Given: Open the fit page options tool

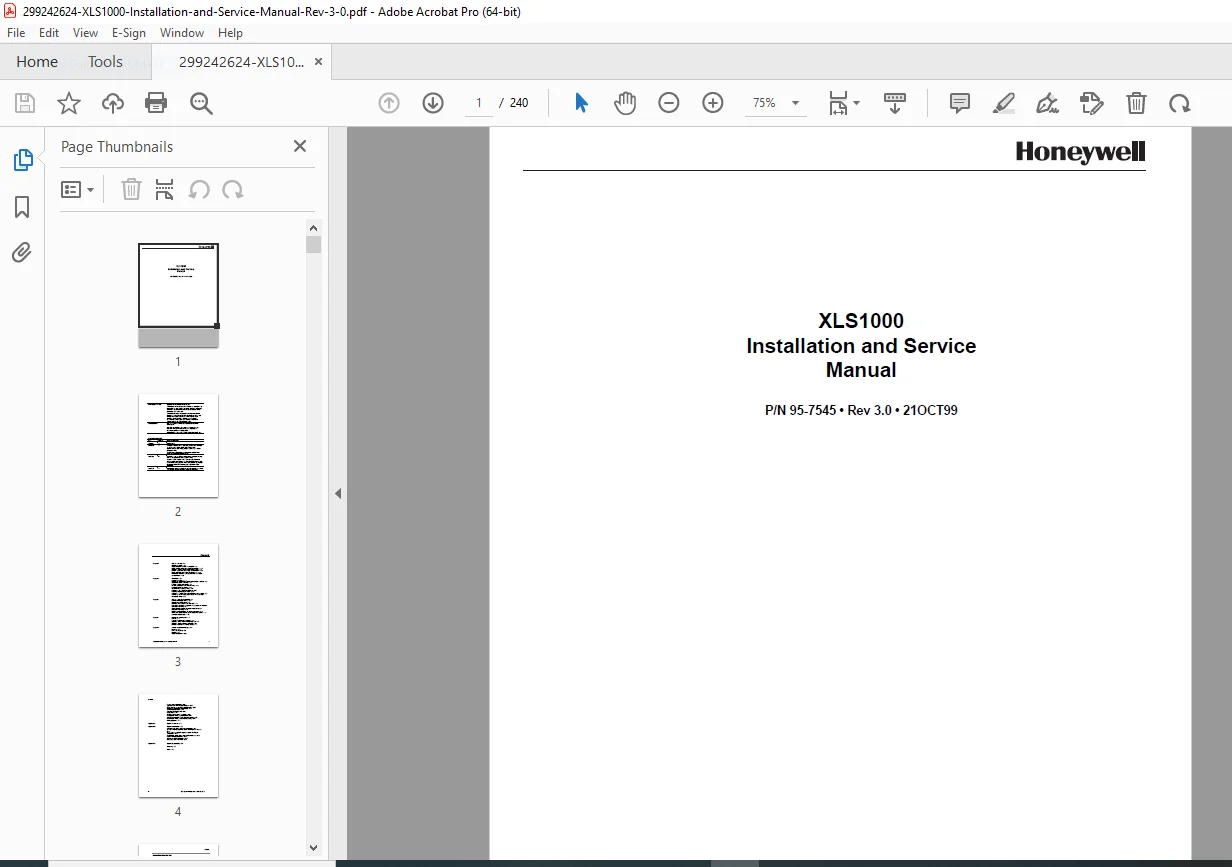Looking at the screenshot, I should (844, 103).
